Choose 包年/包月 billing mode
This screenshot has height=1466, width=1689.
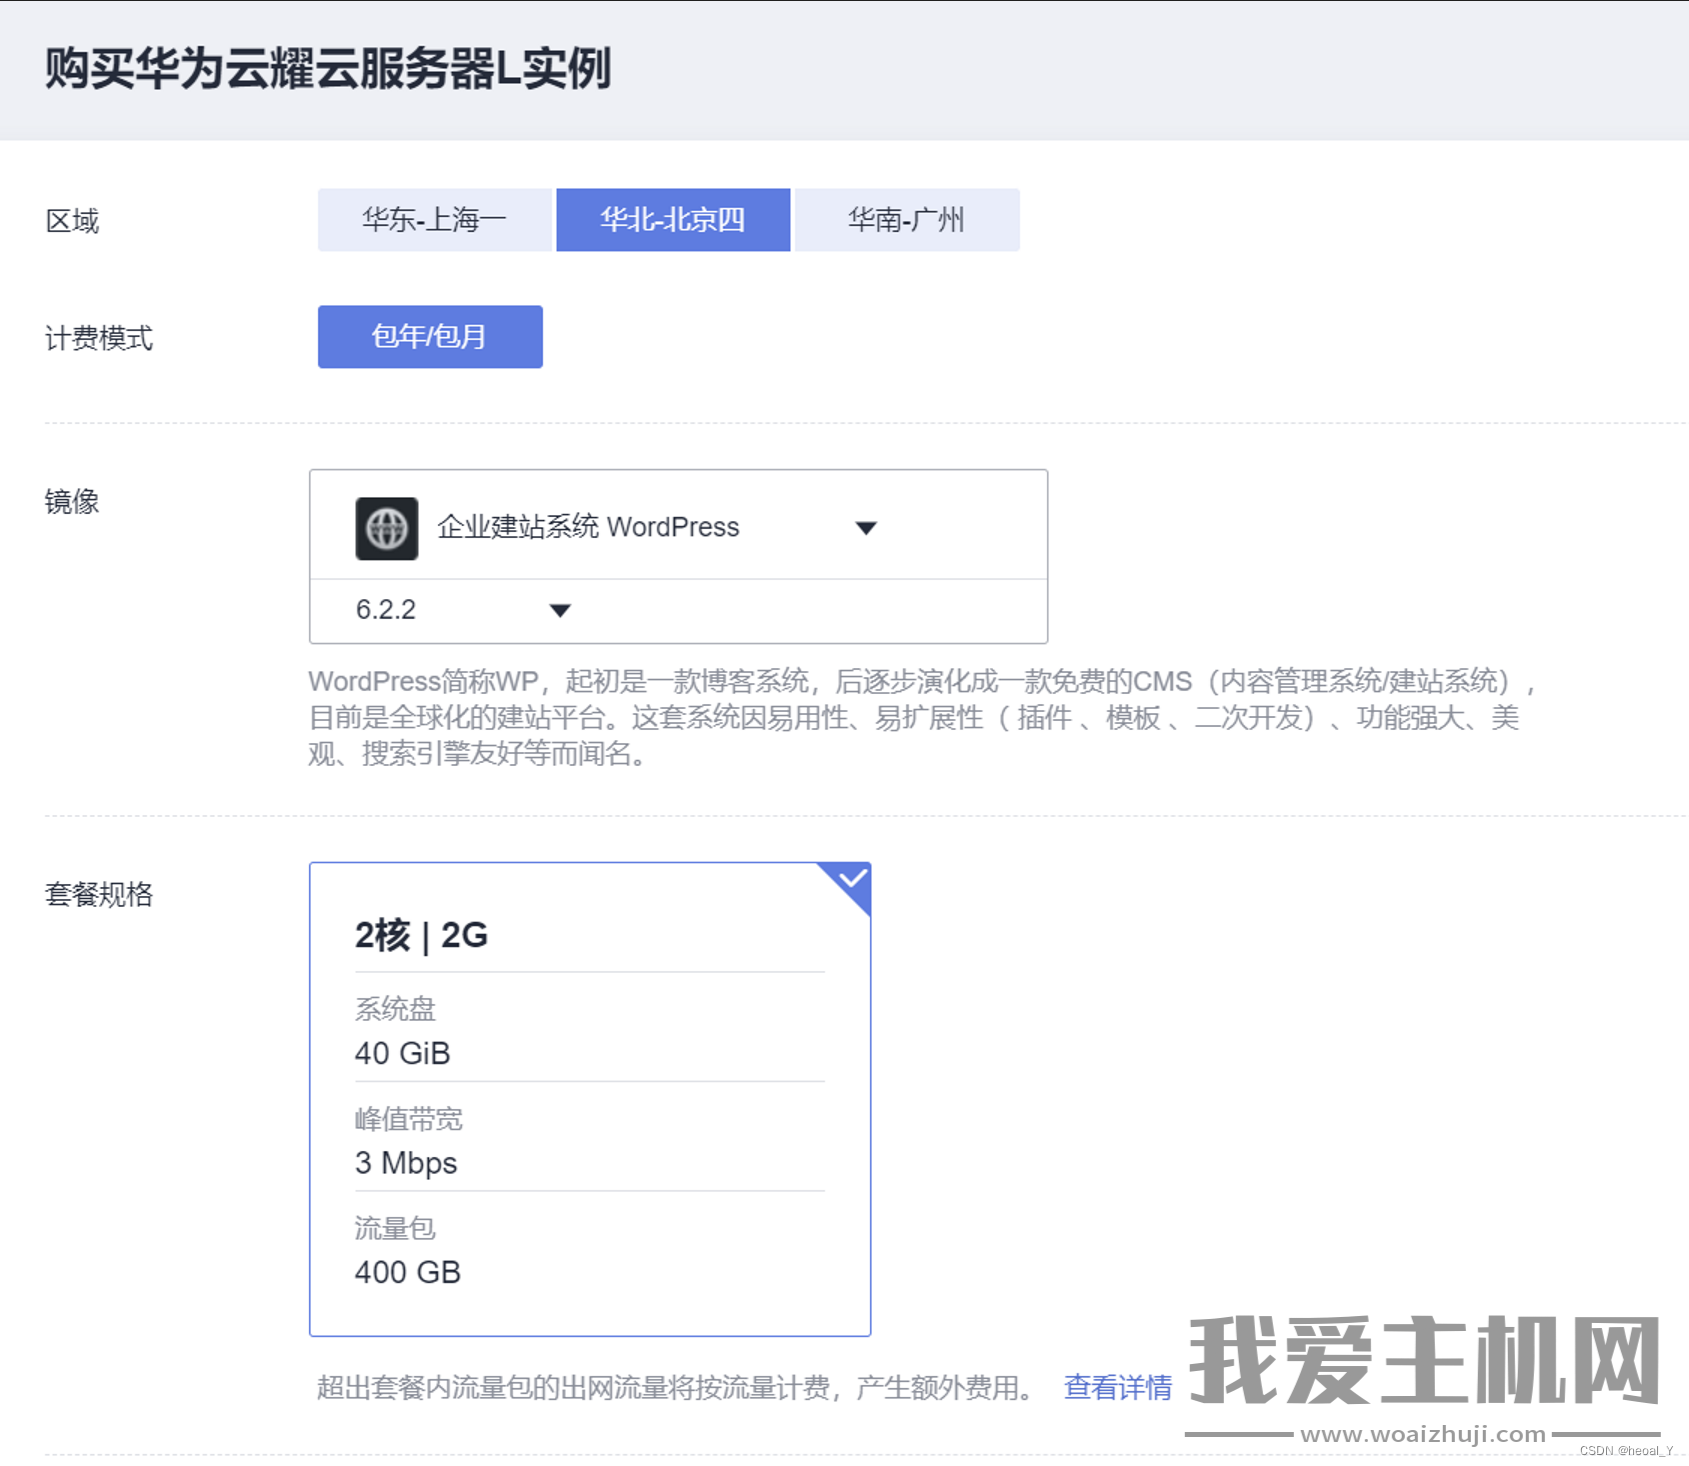point(430,337)
